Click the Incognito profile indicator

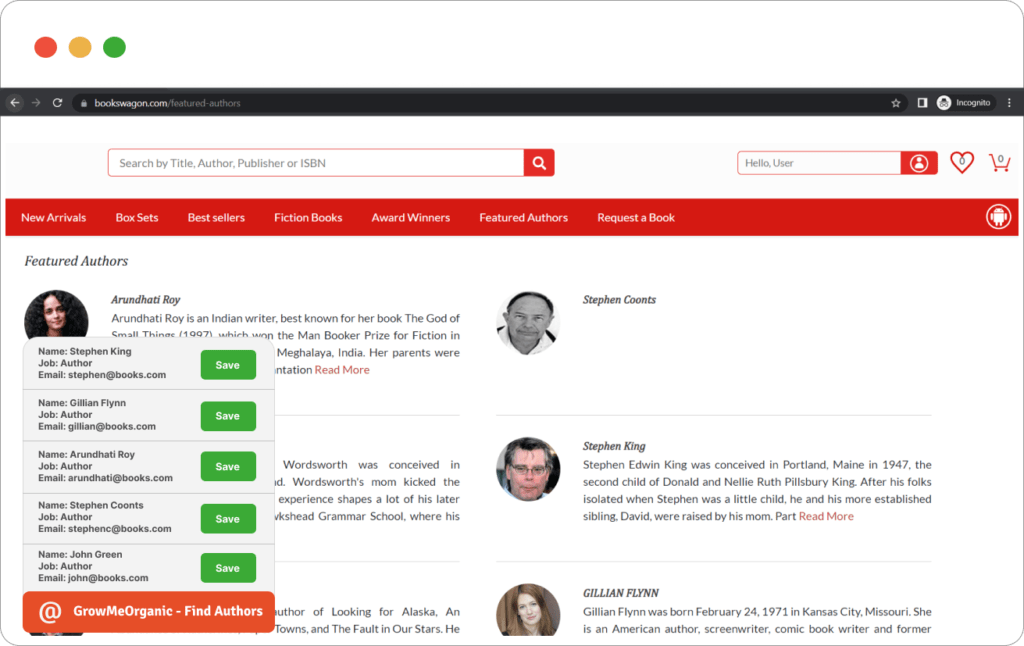(x=964, y=103)
